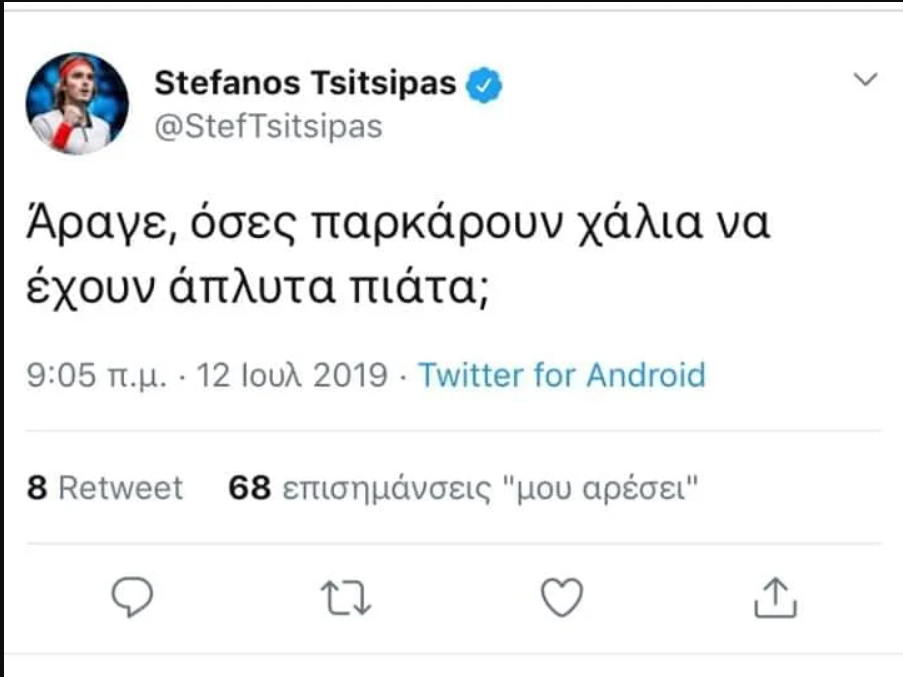Like the tweet with the heart icon
This screenshot has height=677, width=903.
click(x=561, y=597)
